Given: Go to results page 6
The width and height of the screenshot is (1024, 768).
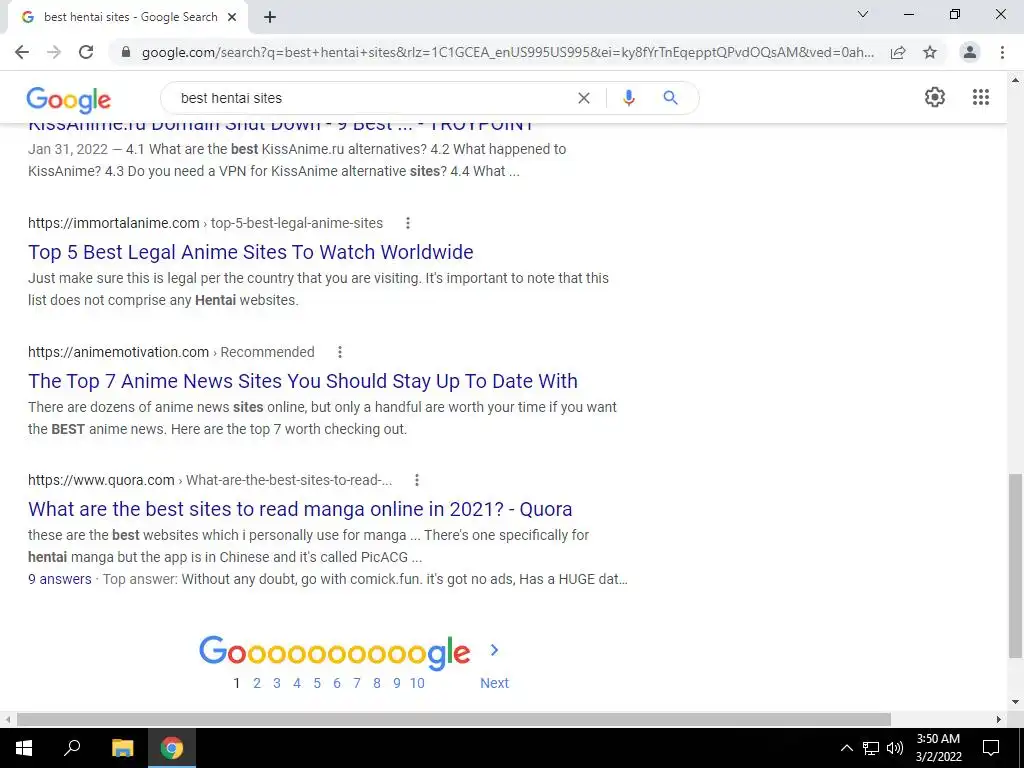Looking at the screenshot, I should tap(337, 683).
